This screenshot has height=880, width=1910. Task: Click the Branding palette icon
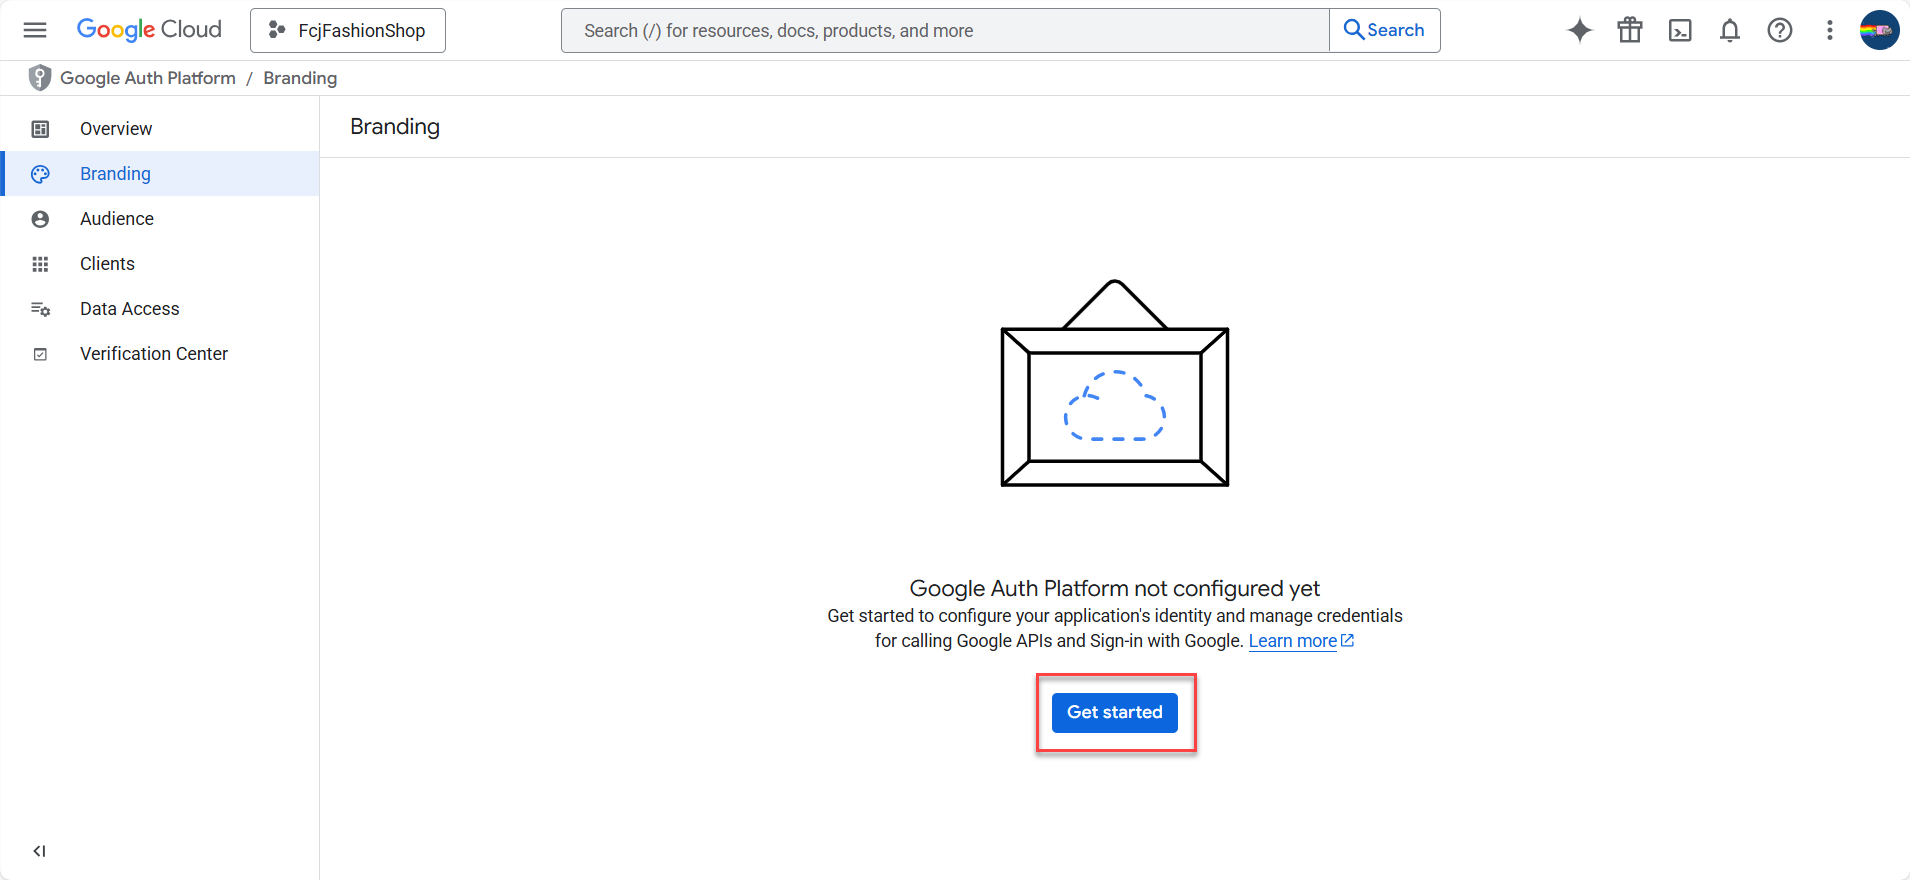pos(40,174)
